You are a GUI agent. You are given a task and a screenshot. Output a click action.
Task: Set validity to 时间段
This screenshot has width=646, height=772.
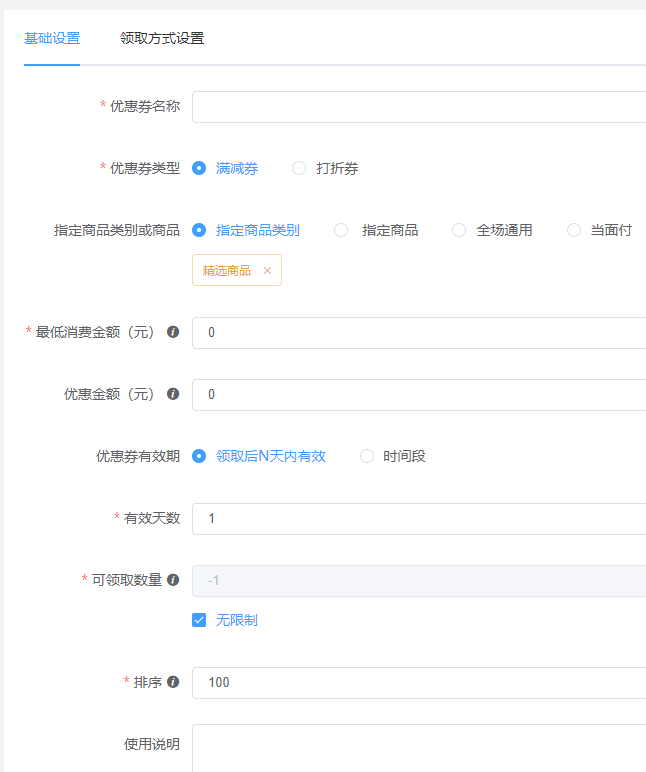click(367, 456)
